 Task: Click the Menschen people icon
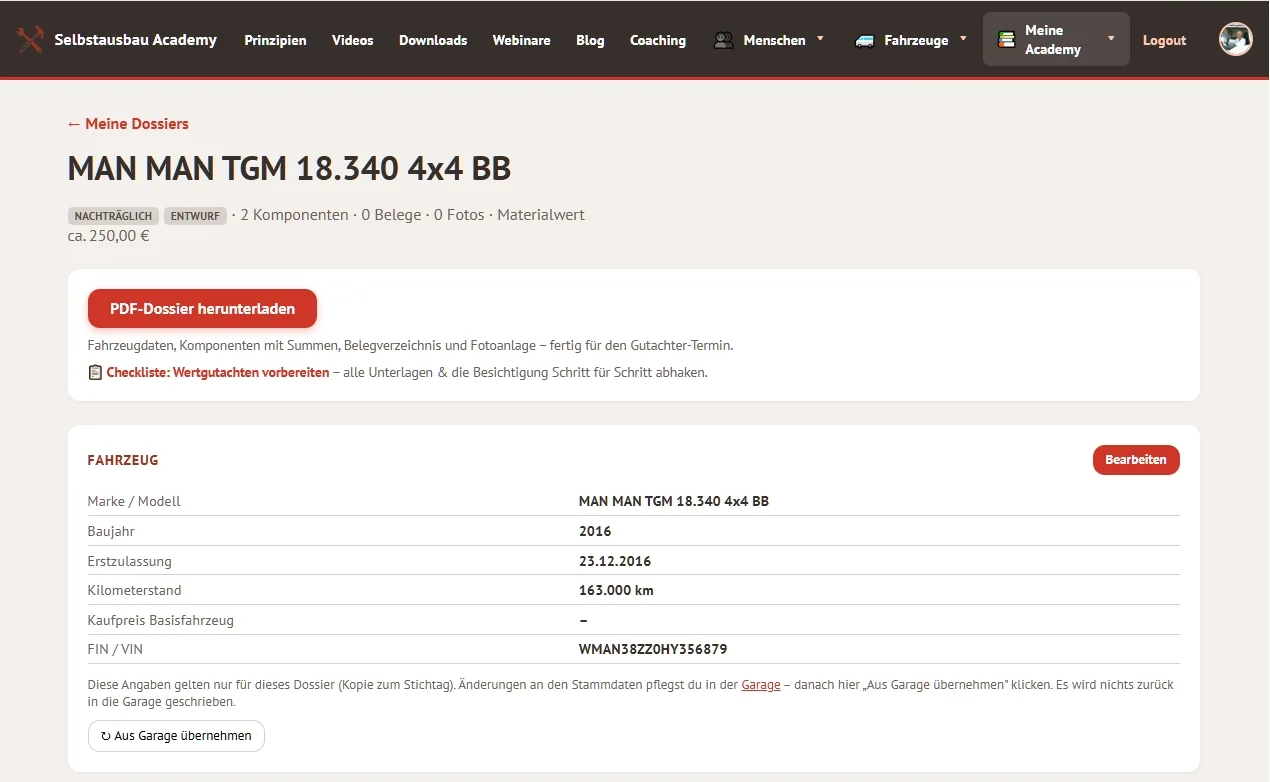coord(723,40)
